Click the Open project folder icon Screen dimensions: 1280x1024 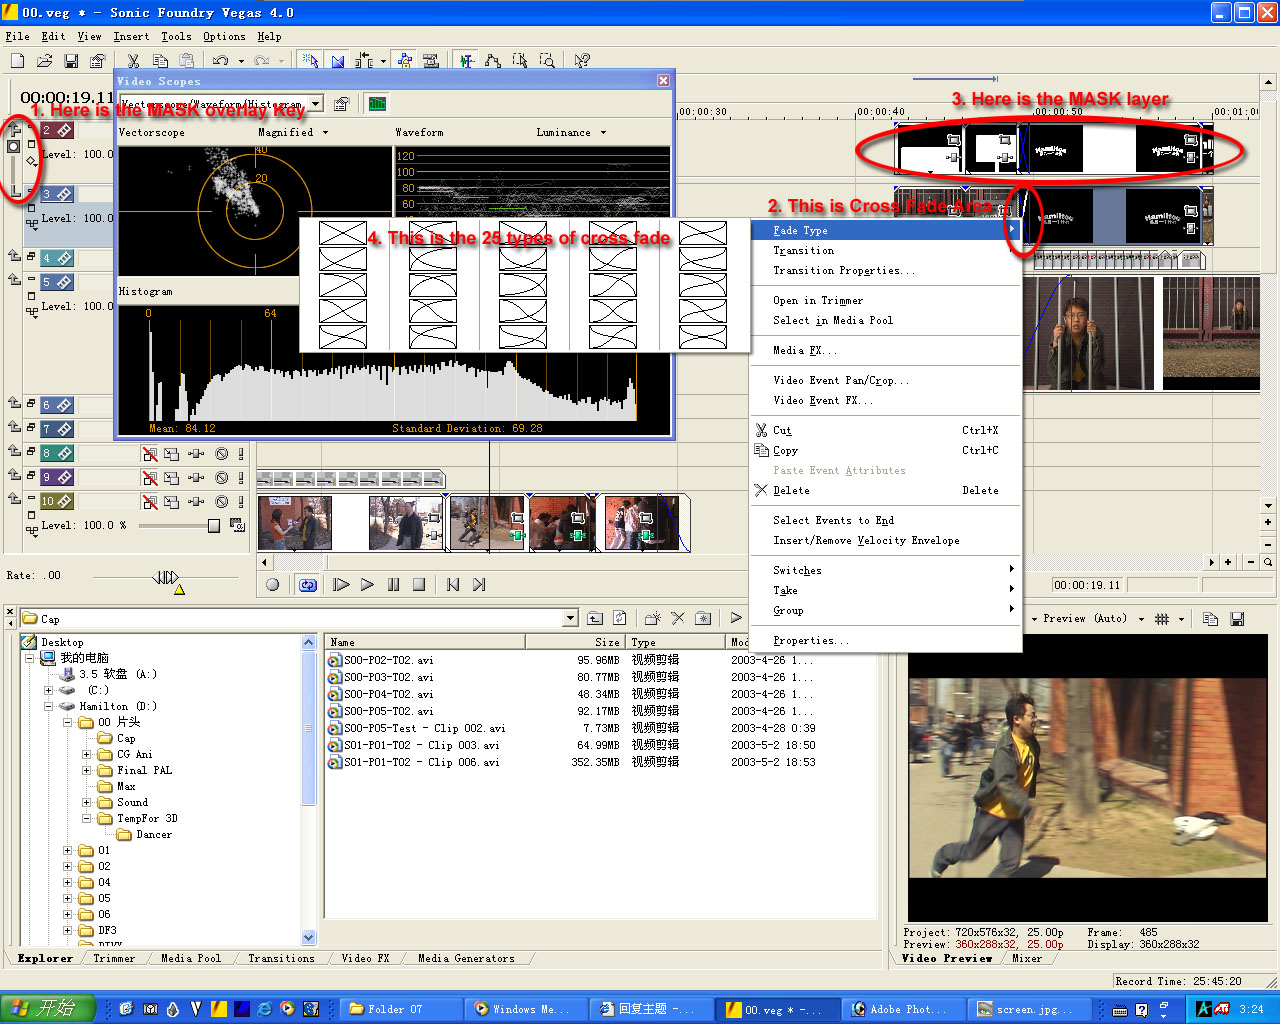coord(44,61)
